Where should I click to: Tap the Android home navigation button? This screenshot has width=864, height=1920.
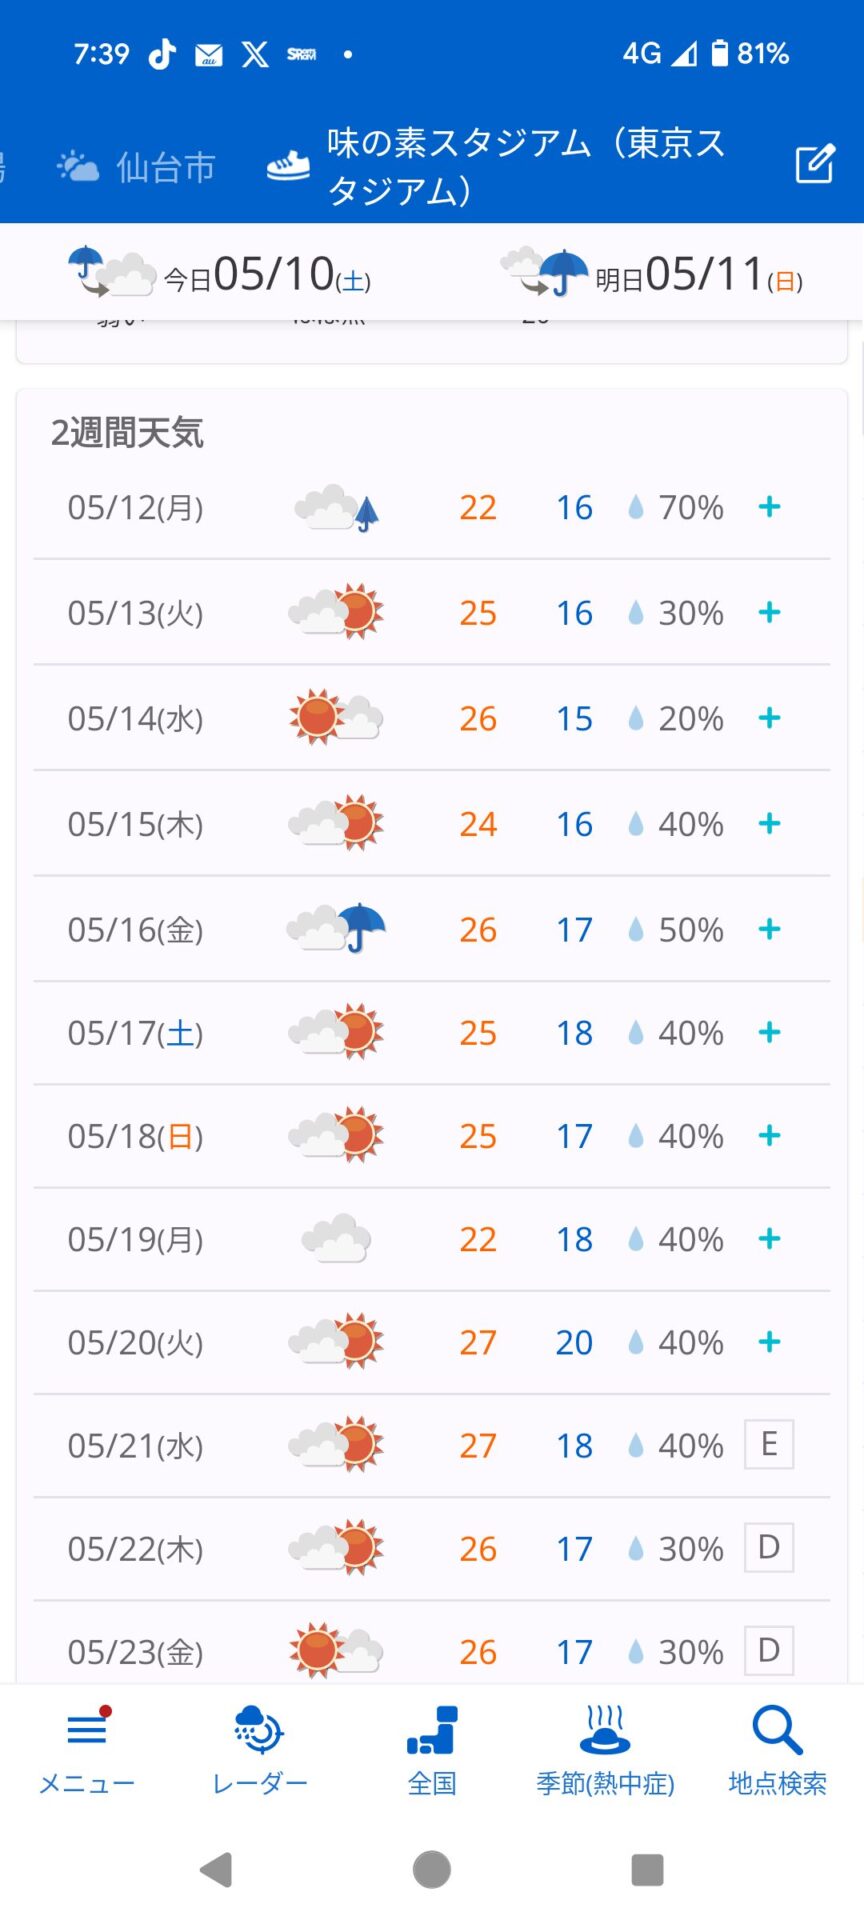(x=432, y=1869)
